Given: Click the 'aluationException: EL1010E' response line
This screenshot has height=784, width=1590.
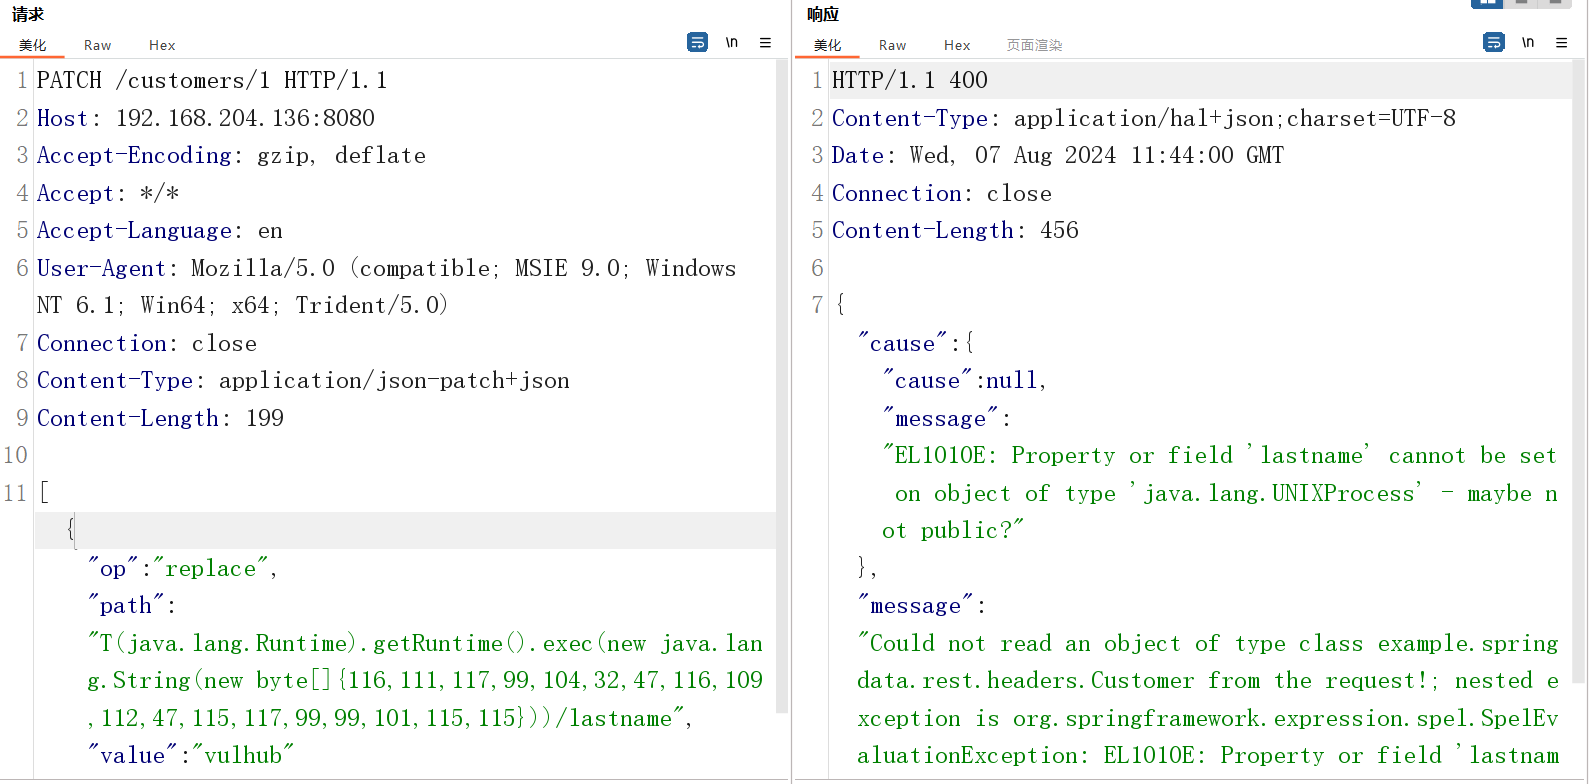Looking at the screenshot, I should tap(1208, 755).
